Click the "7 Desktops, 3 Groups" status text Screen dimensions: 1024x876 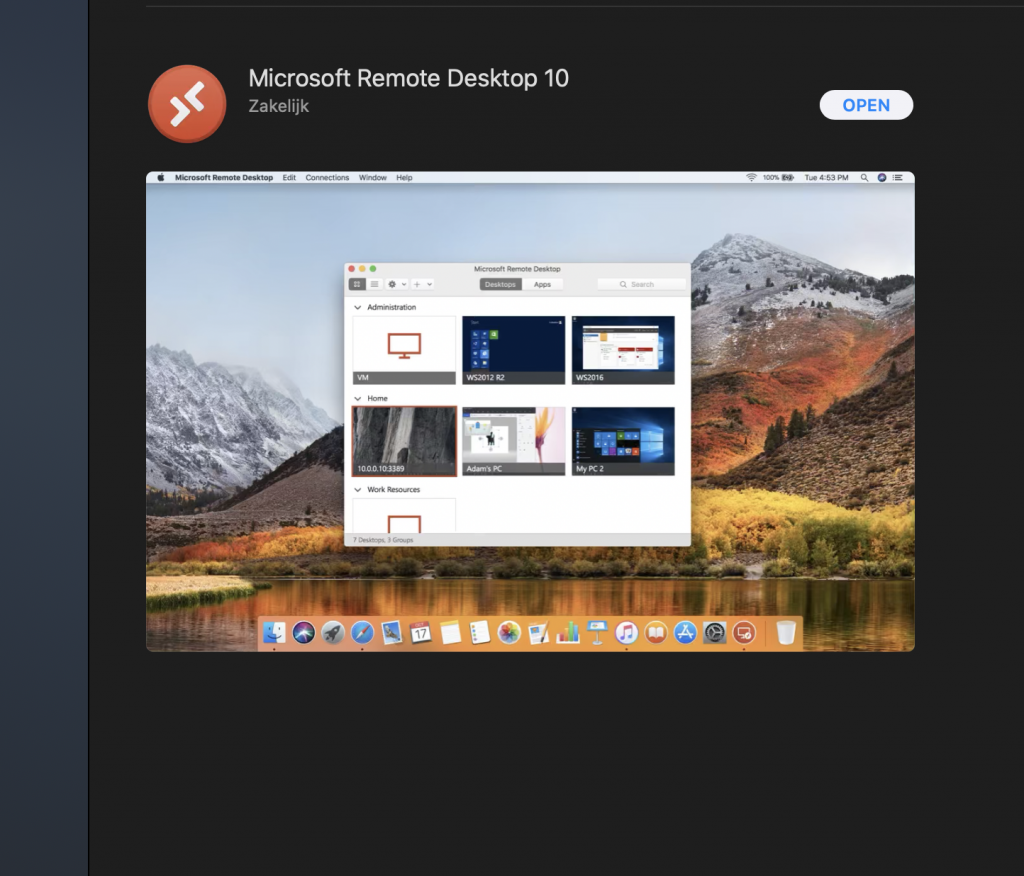(383, 540)
